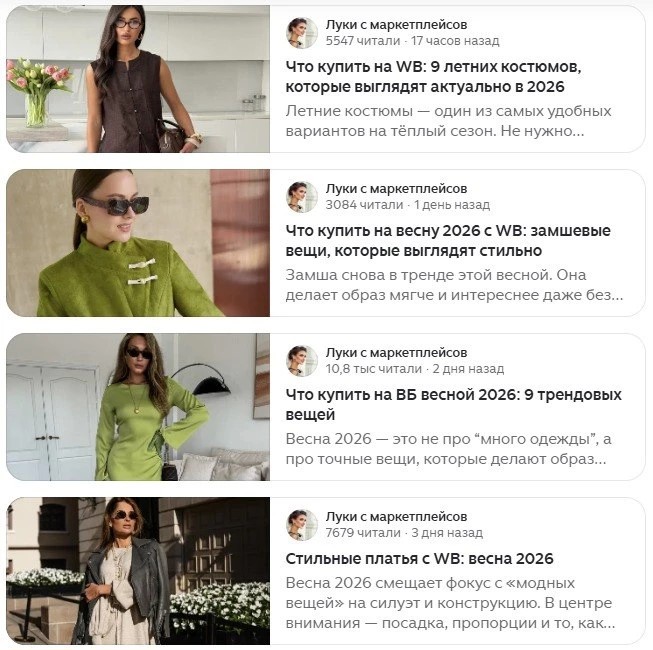Click channel avatar on suede items article

pyautogui.click(x=302, y=197)
